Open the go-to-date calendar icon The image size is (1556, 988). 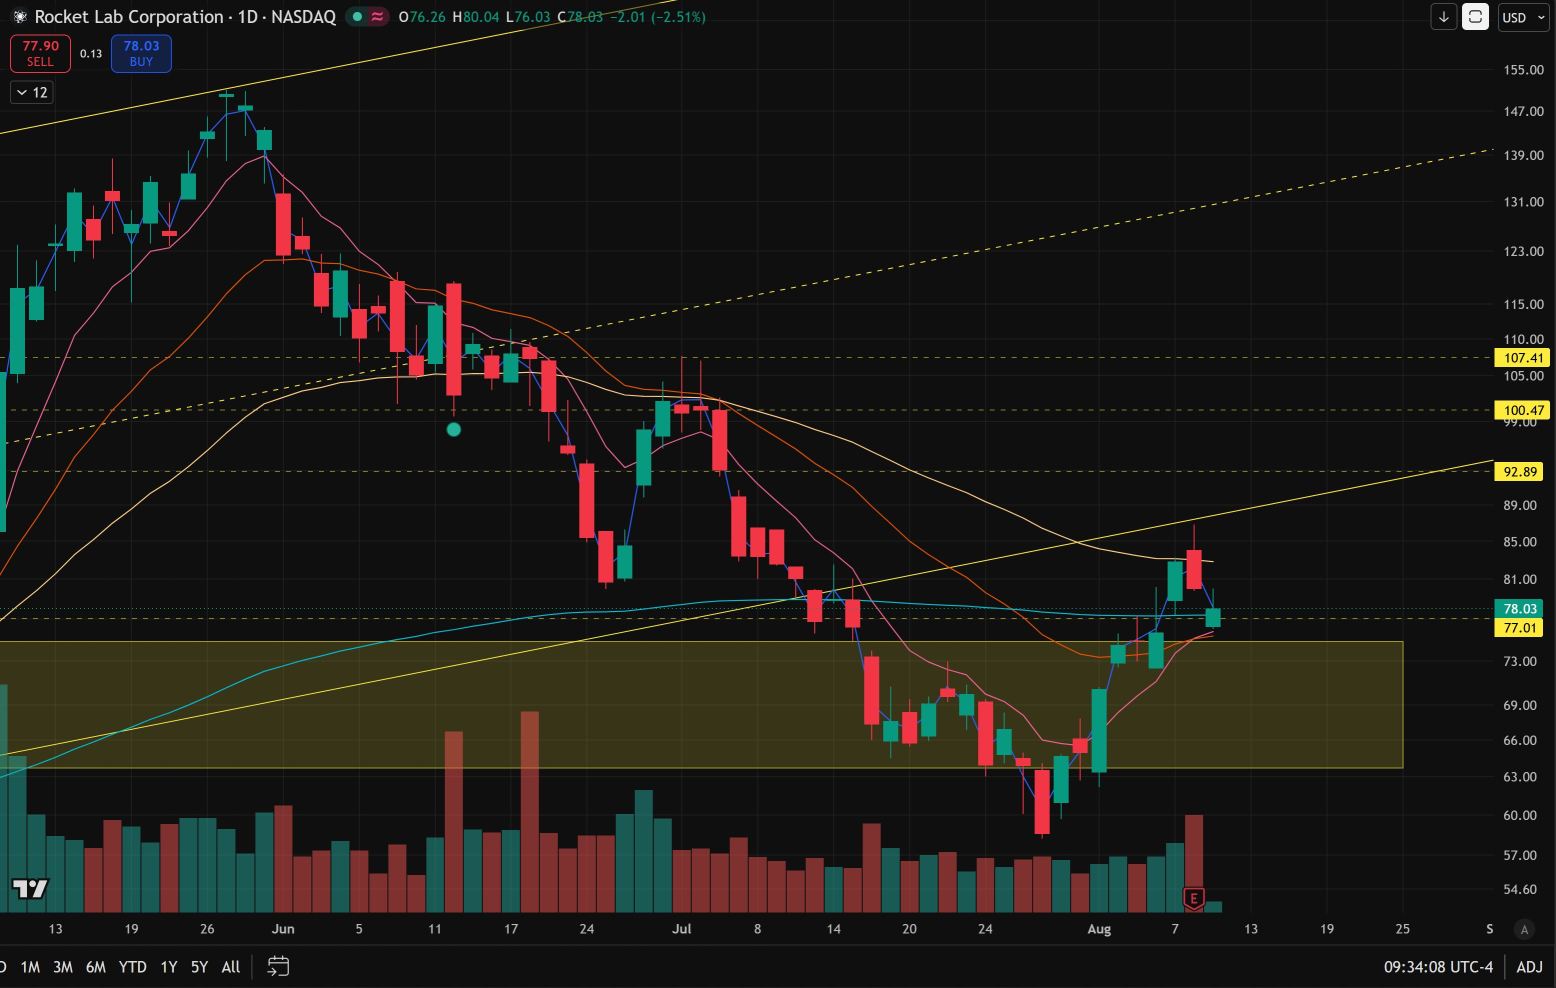point(278,967)
